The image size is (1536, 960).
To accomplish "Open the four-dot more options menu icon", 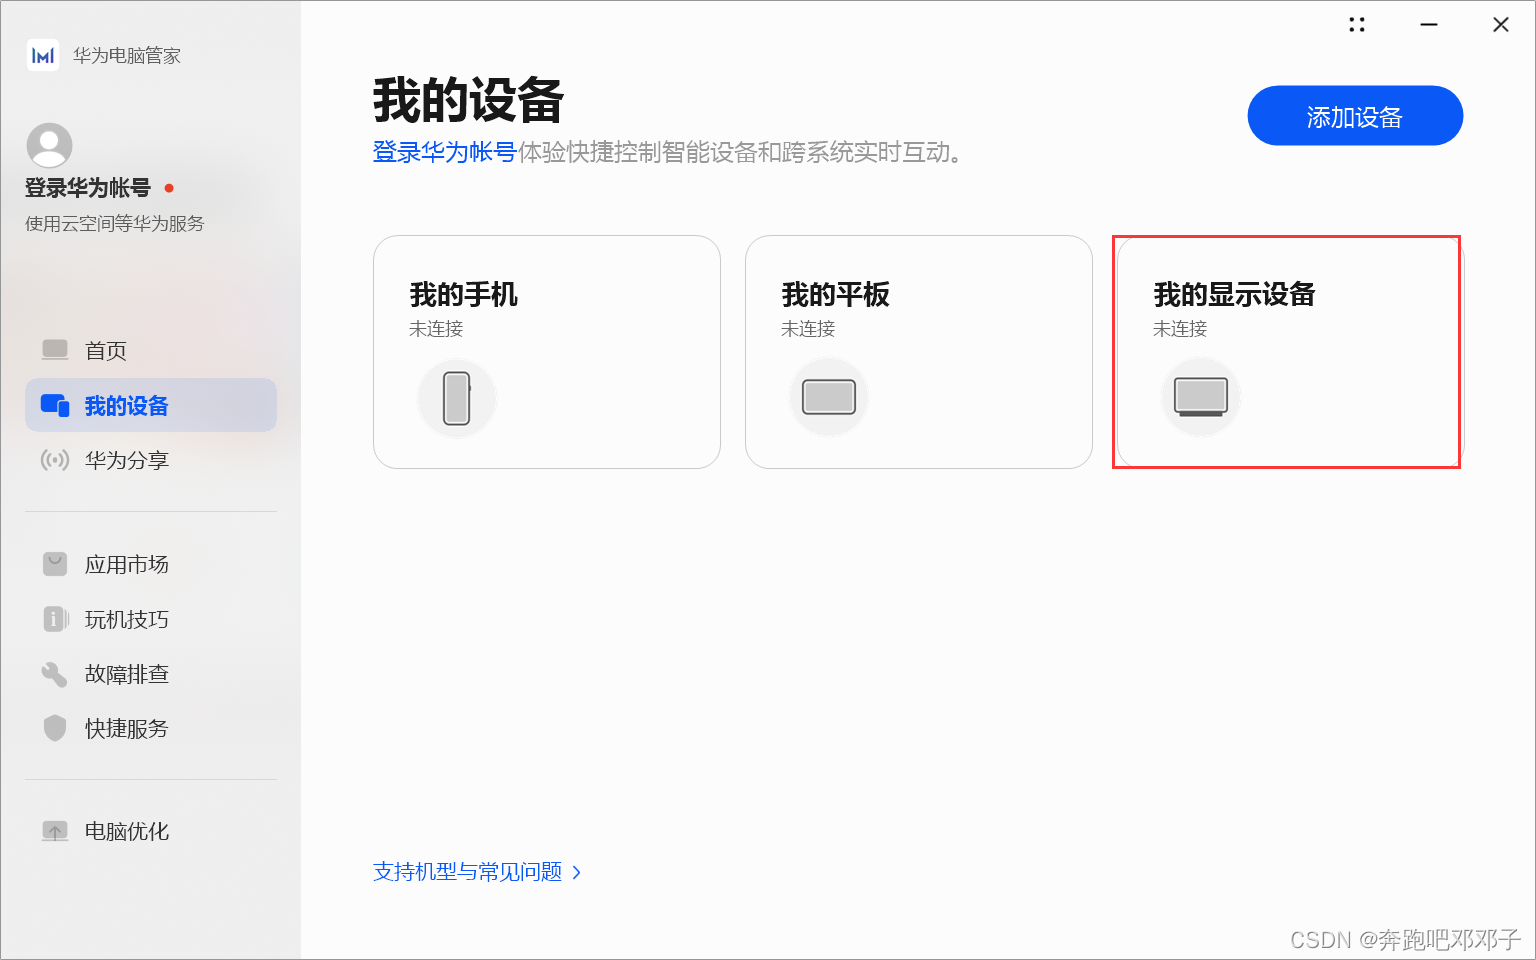I will pyautogui.click(x=1357, y=25).
